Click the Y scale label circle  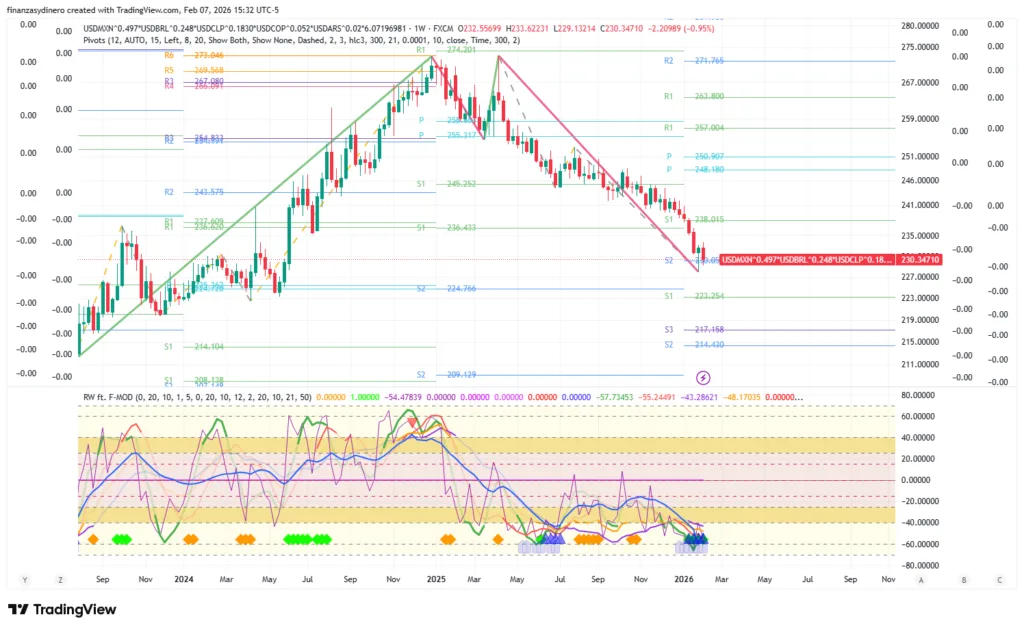pyautogui.click(x=24, y=579)
